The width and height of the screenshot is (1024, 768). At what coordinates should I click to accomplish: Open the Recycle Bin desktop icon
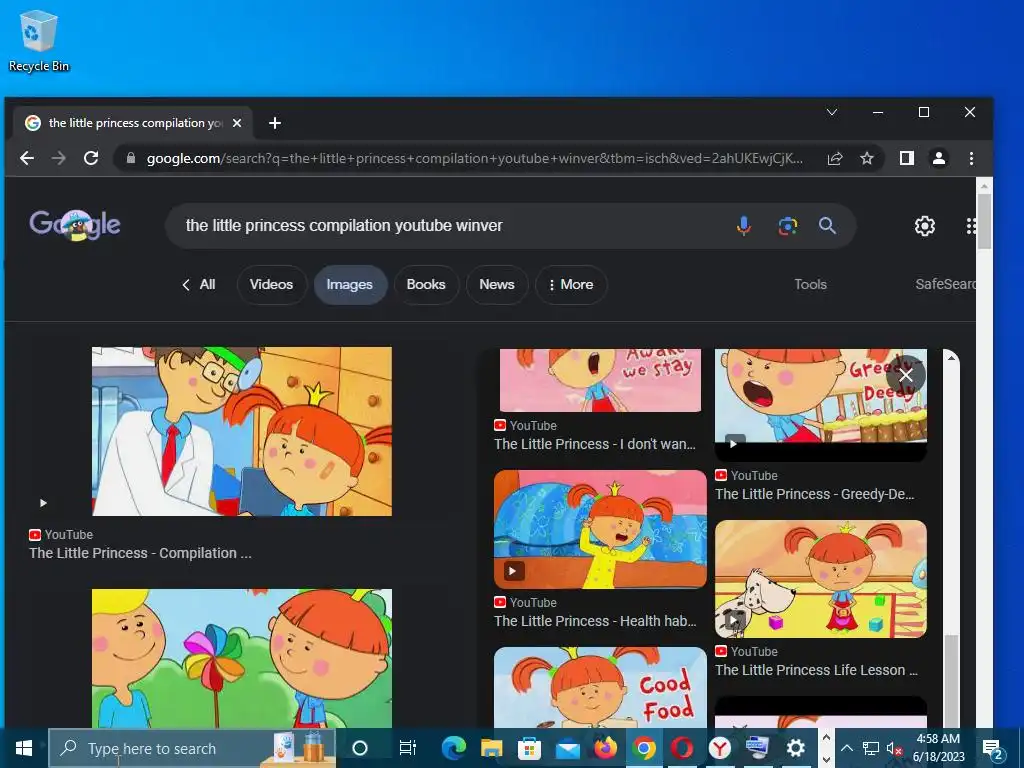[x=39, y=40]
